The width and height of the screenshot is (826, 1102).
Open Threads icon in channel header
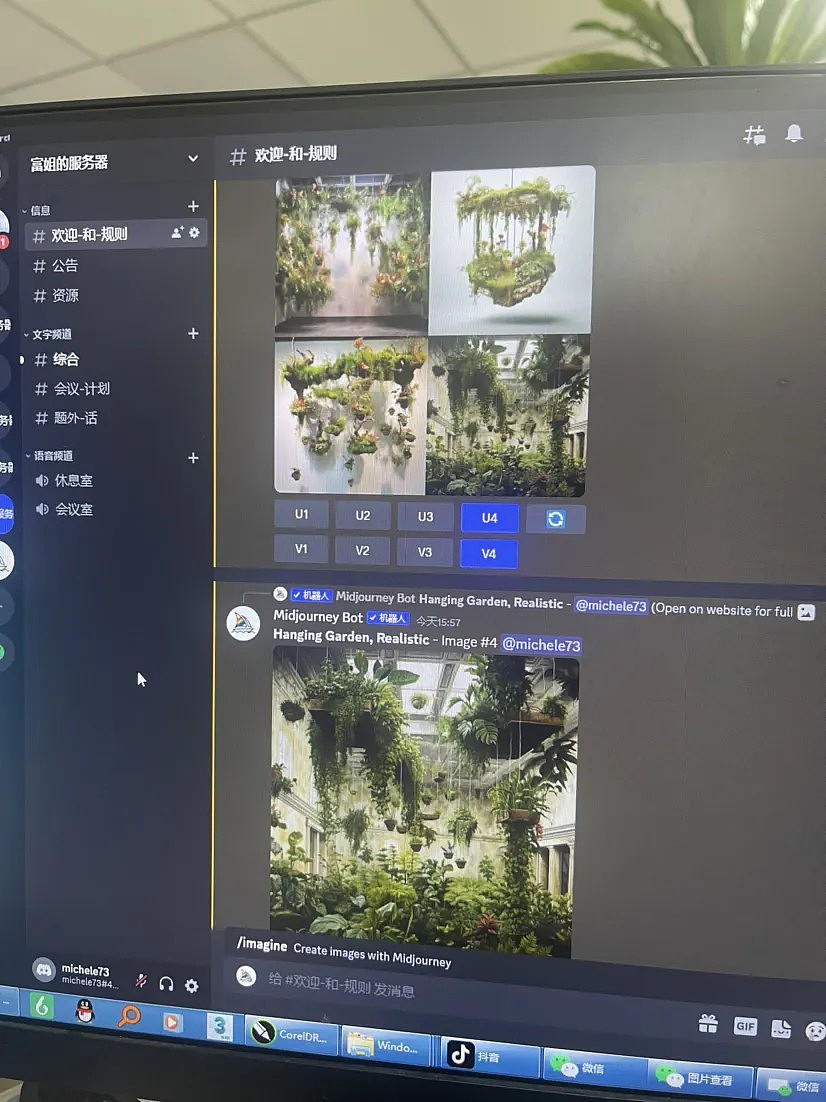[754, 134]
